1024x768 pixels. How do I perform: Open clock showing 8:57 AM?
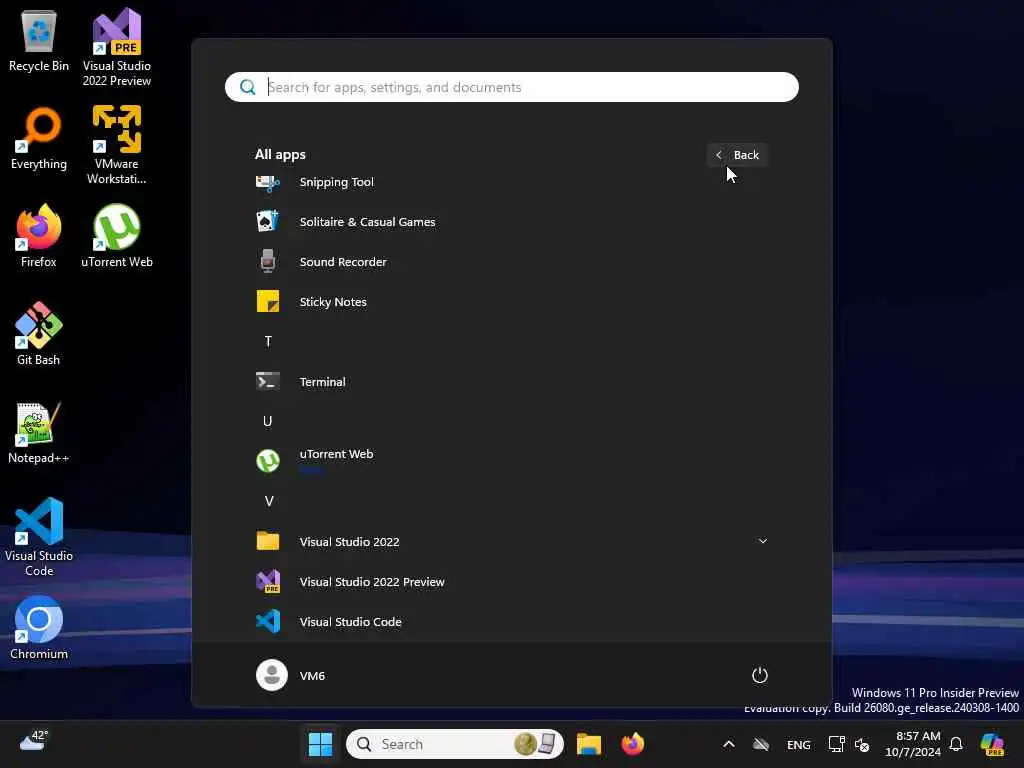pos(912,744)
